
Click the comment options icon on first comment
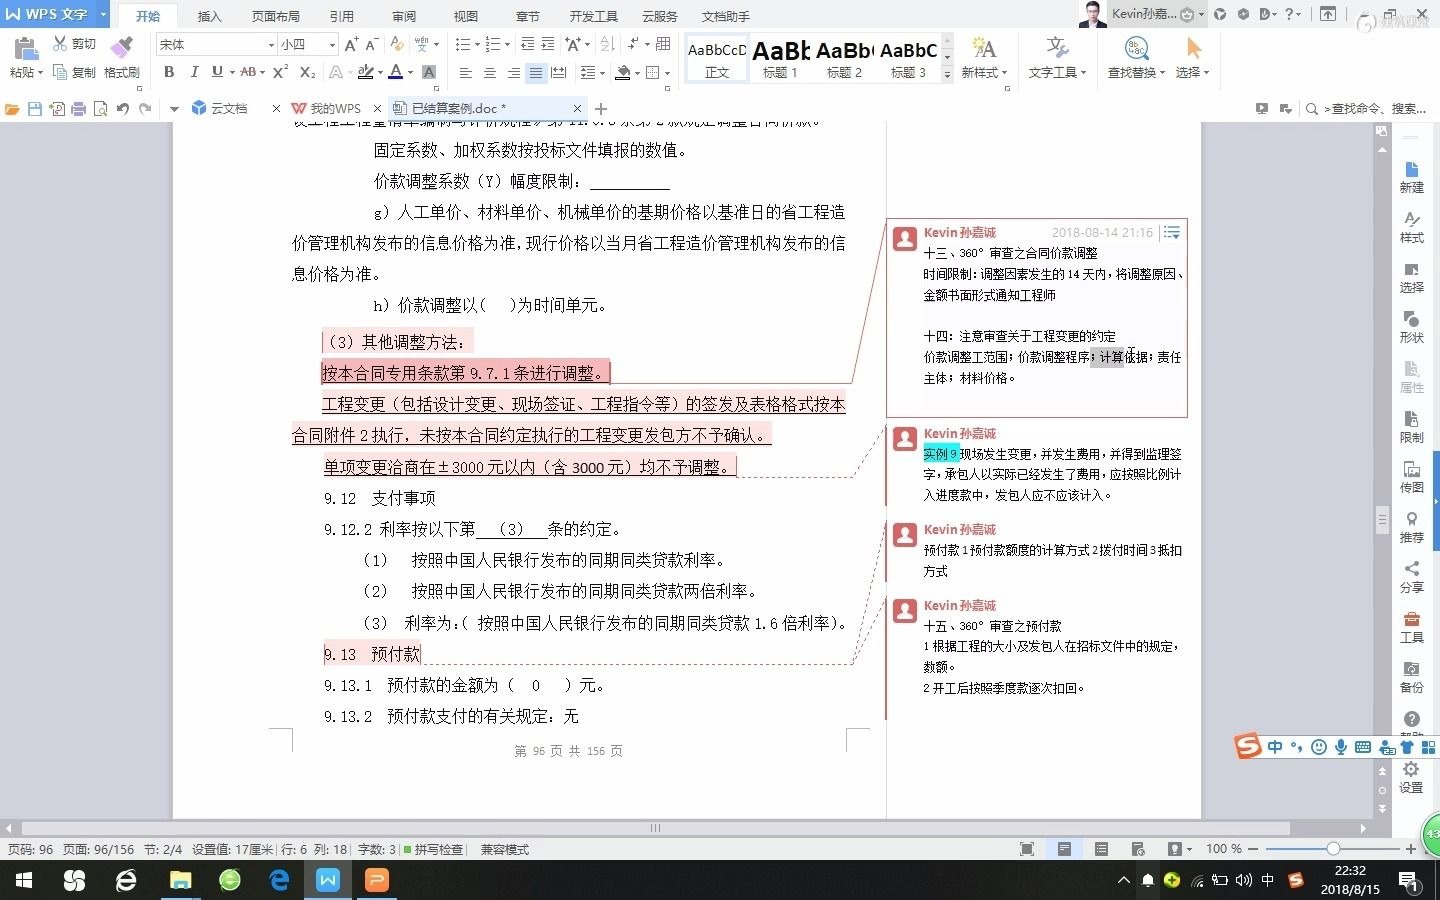pos(1171,232)
